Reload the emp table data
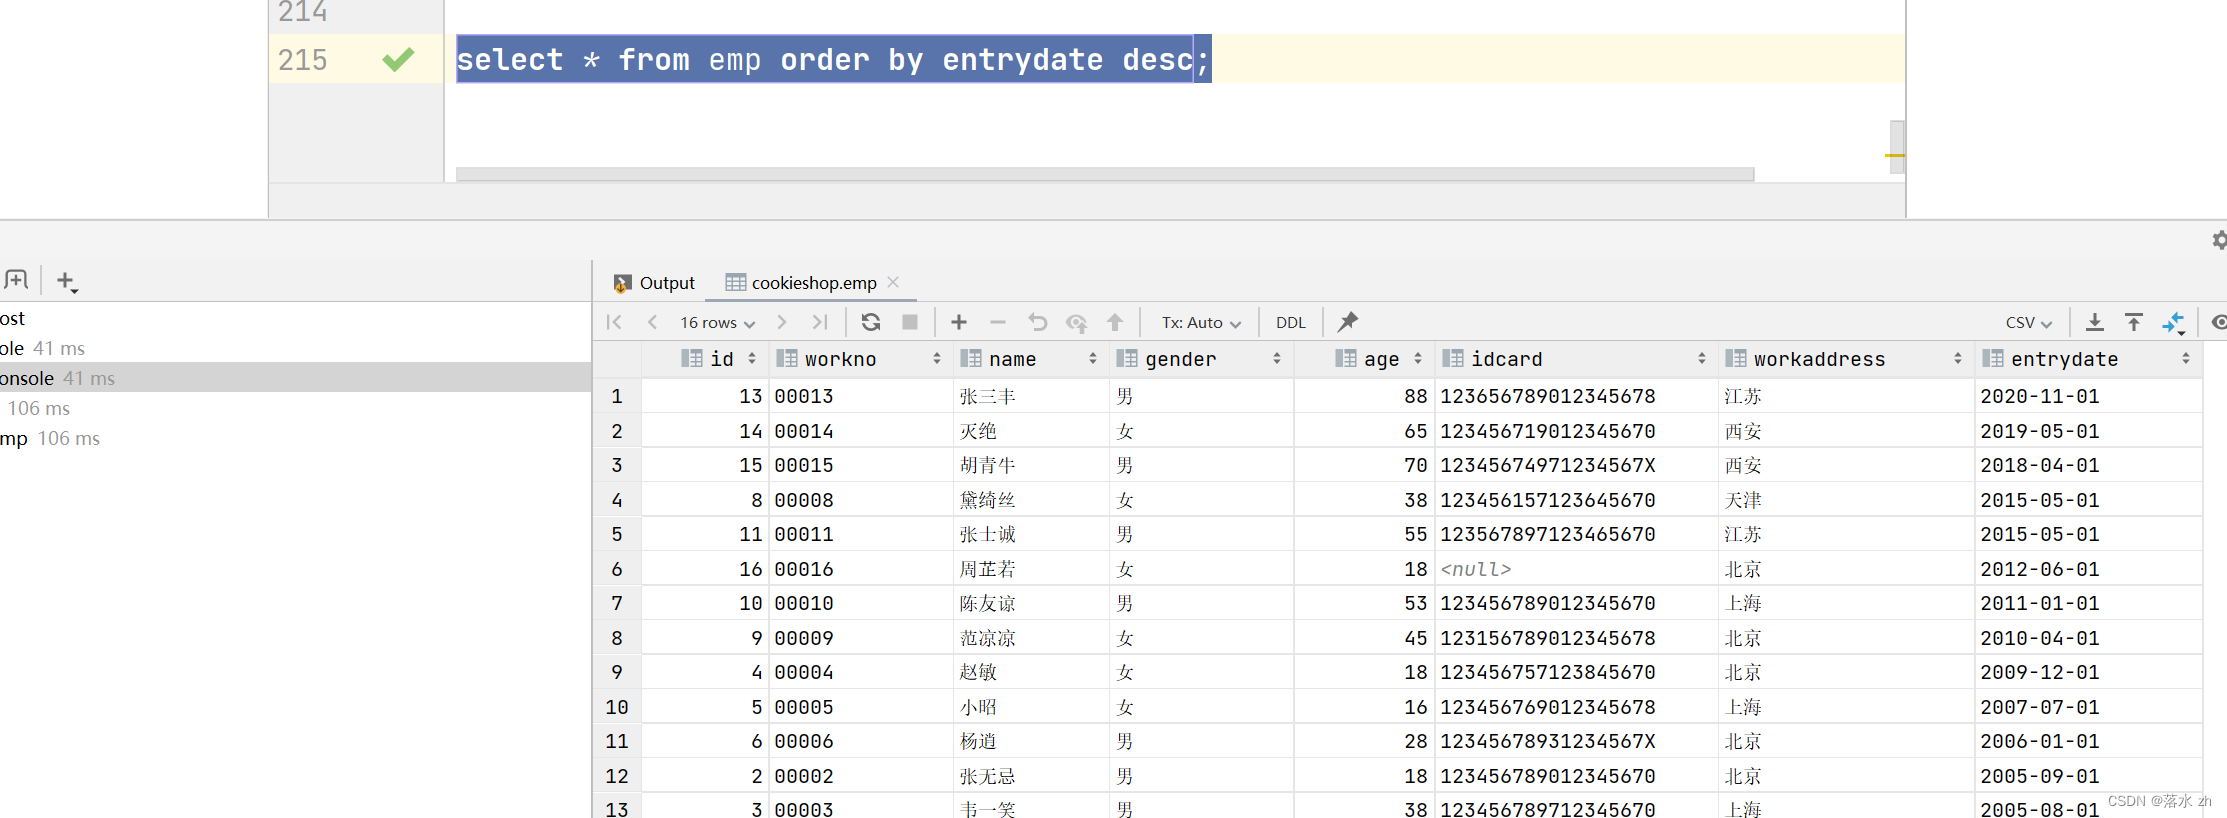Screen dimensions: 2227x818 (x=870, y=322)
